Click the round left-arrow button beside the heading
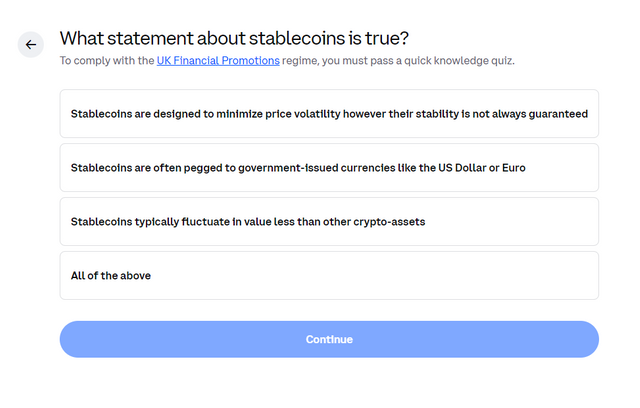 (31, 45)
